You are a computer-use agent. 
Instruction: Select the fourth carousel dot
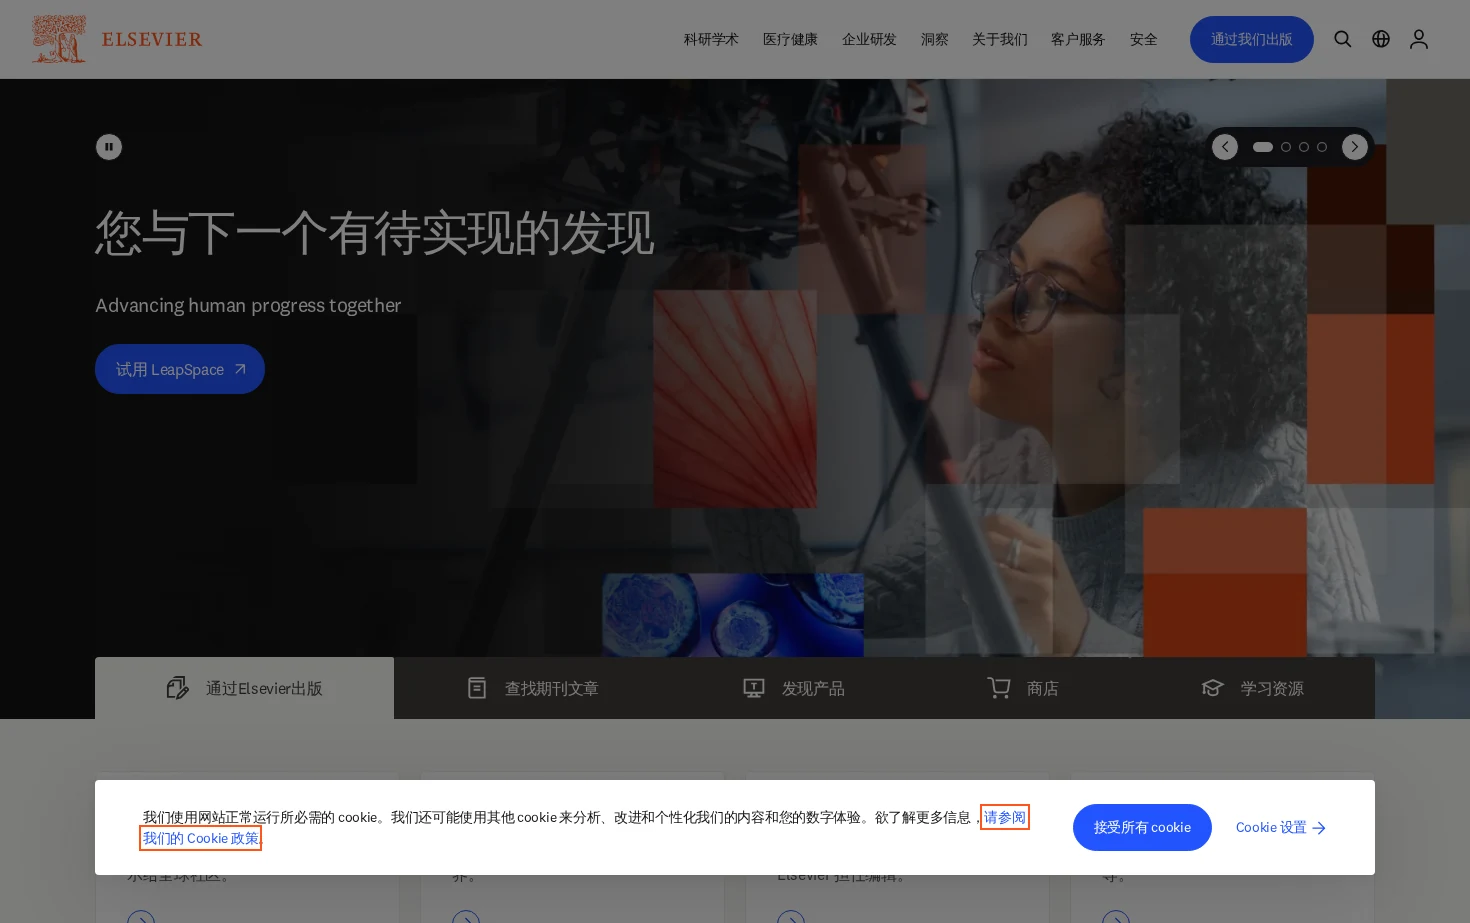[1322, 147]
